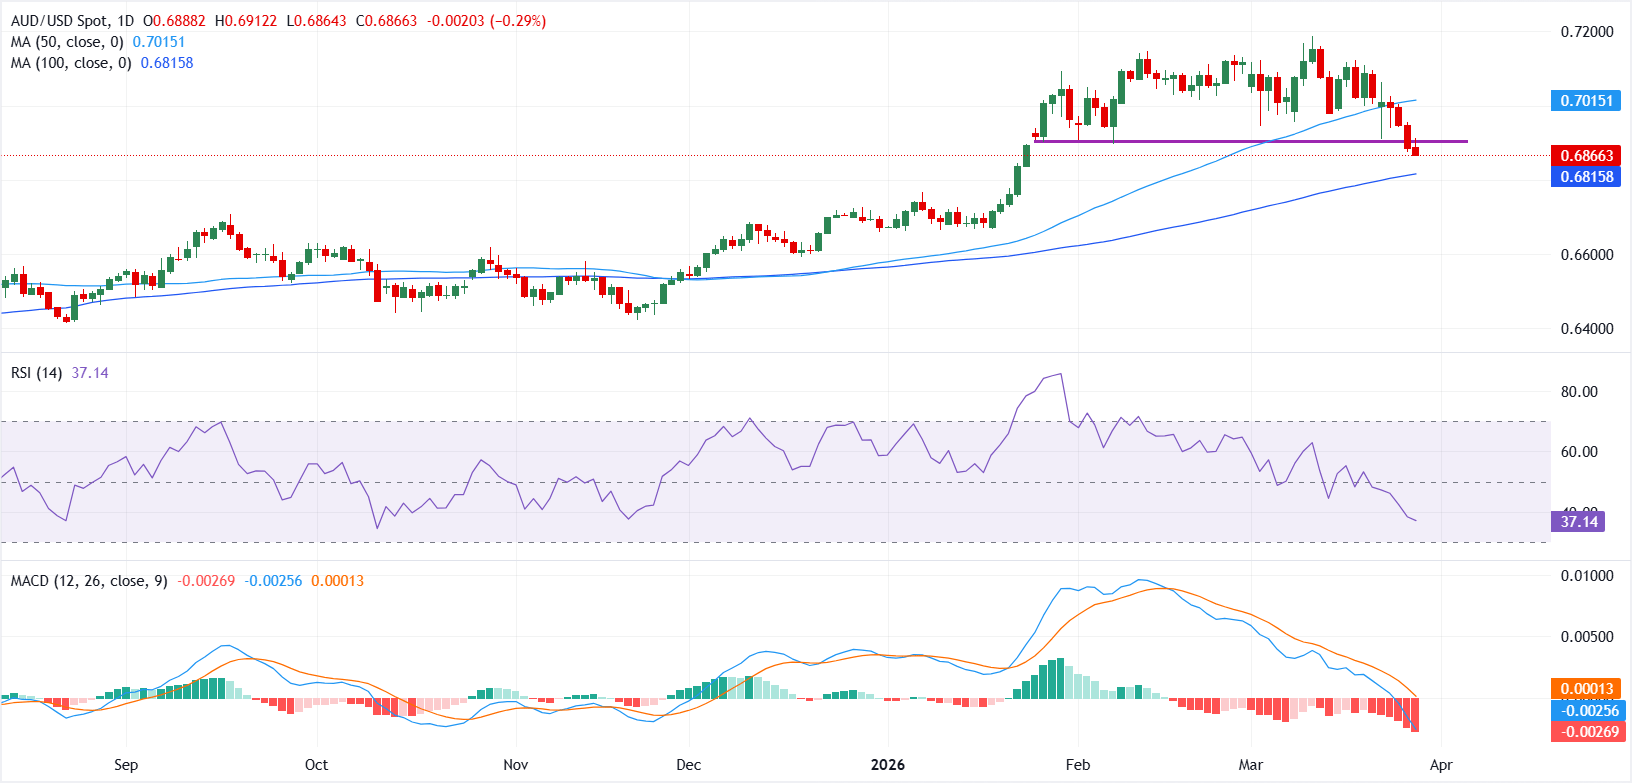1632x783 pixels.
Task: Click the Nov label on time axis
Action: click(515, 765)
